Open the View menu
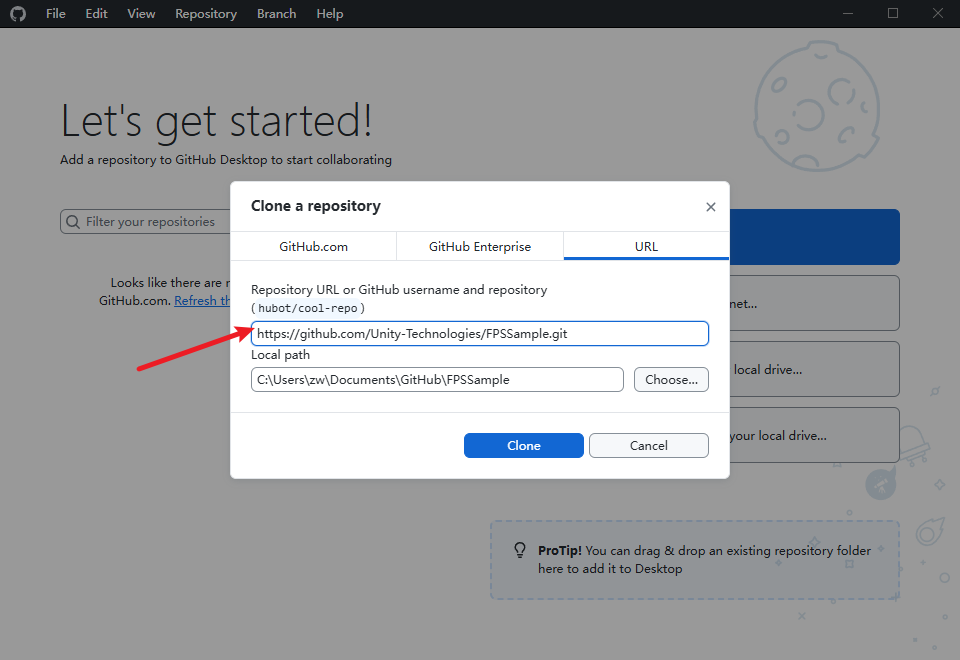960x660 pixels. pyautogui.click(x=140, y=13)
